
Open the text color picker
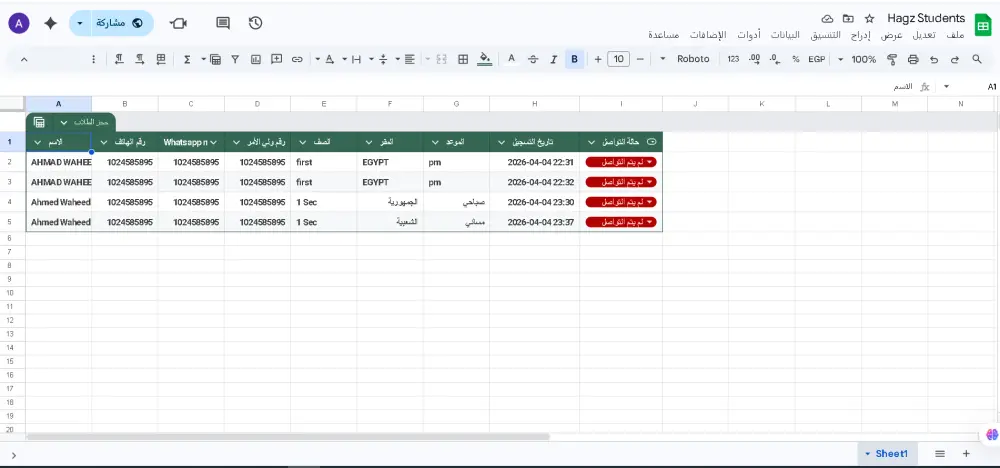(511, 59)
